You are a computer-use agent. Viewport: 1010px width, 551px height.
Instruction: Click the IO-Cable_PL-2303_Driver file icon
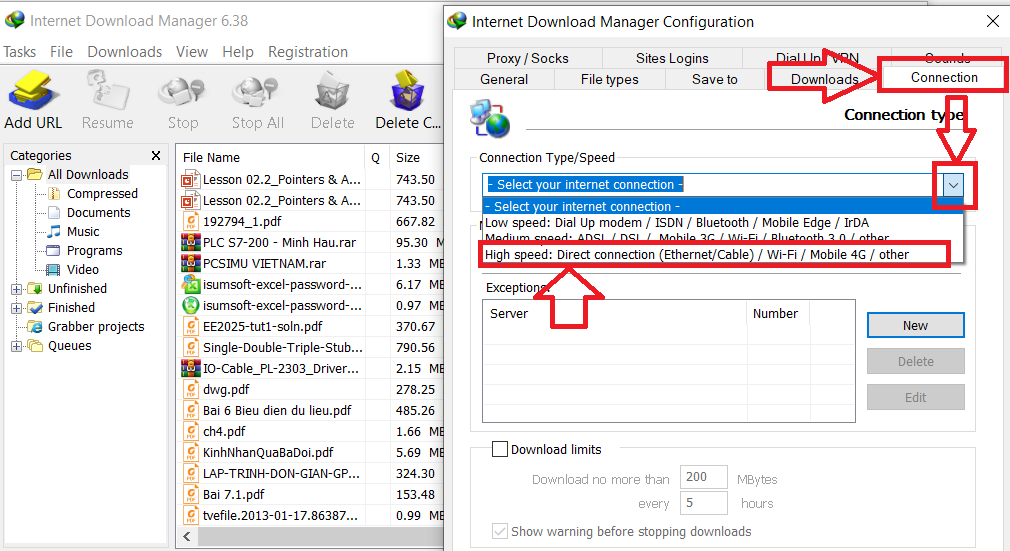[191, 369]
